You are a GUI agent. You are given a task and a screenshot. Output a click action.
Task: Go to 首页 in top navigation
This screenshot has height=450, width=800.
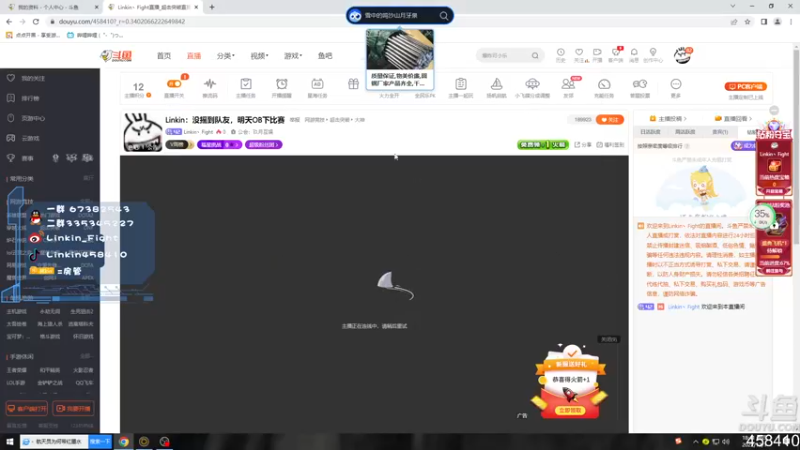coord(164,56)
